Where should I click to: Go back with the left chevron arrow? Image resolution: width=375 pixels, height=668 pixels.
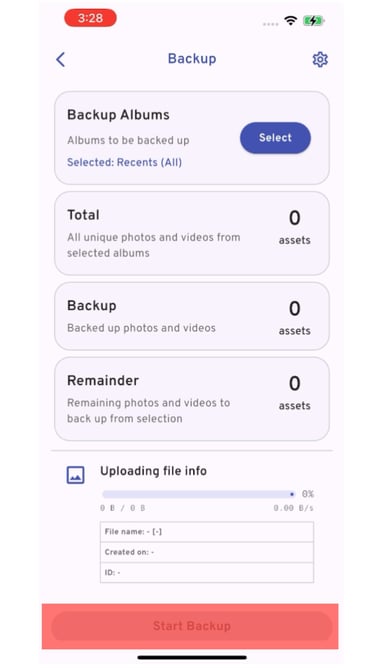pos(61,60)
